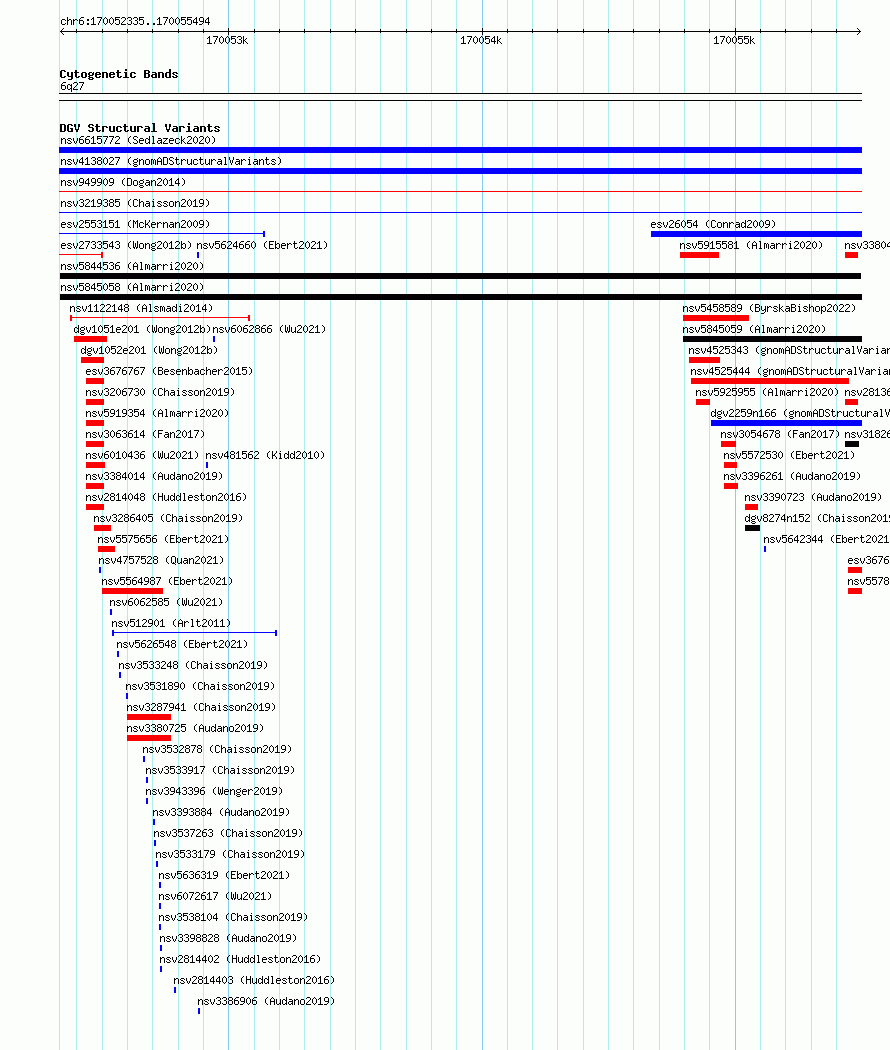Click nsv3390723 (Audano2019) label
Image resolution: width=890 pixels, height=1050 pixels.
click(813, 497)
